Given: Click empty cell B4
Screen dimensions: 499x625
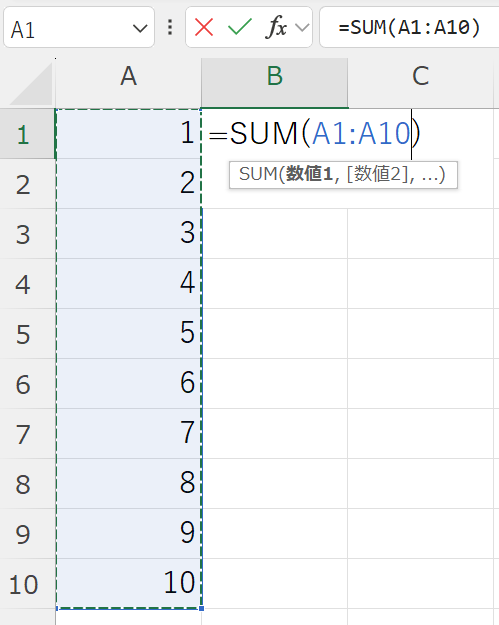Looking at the screenshot, I should pyautogui.click(x=275, y=283).
